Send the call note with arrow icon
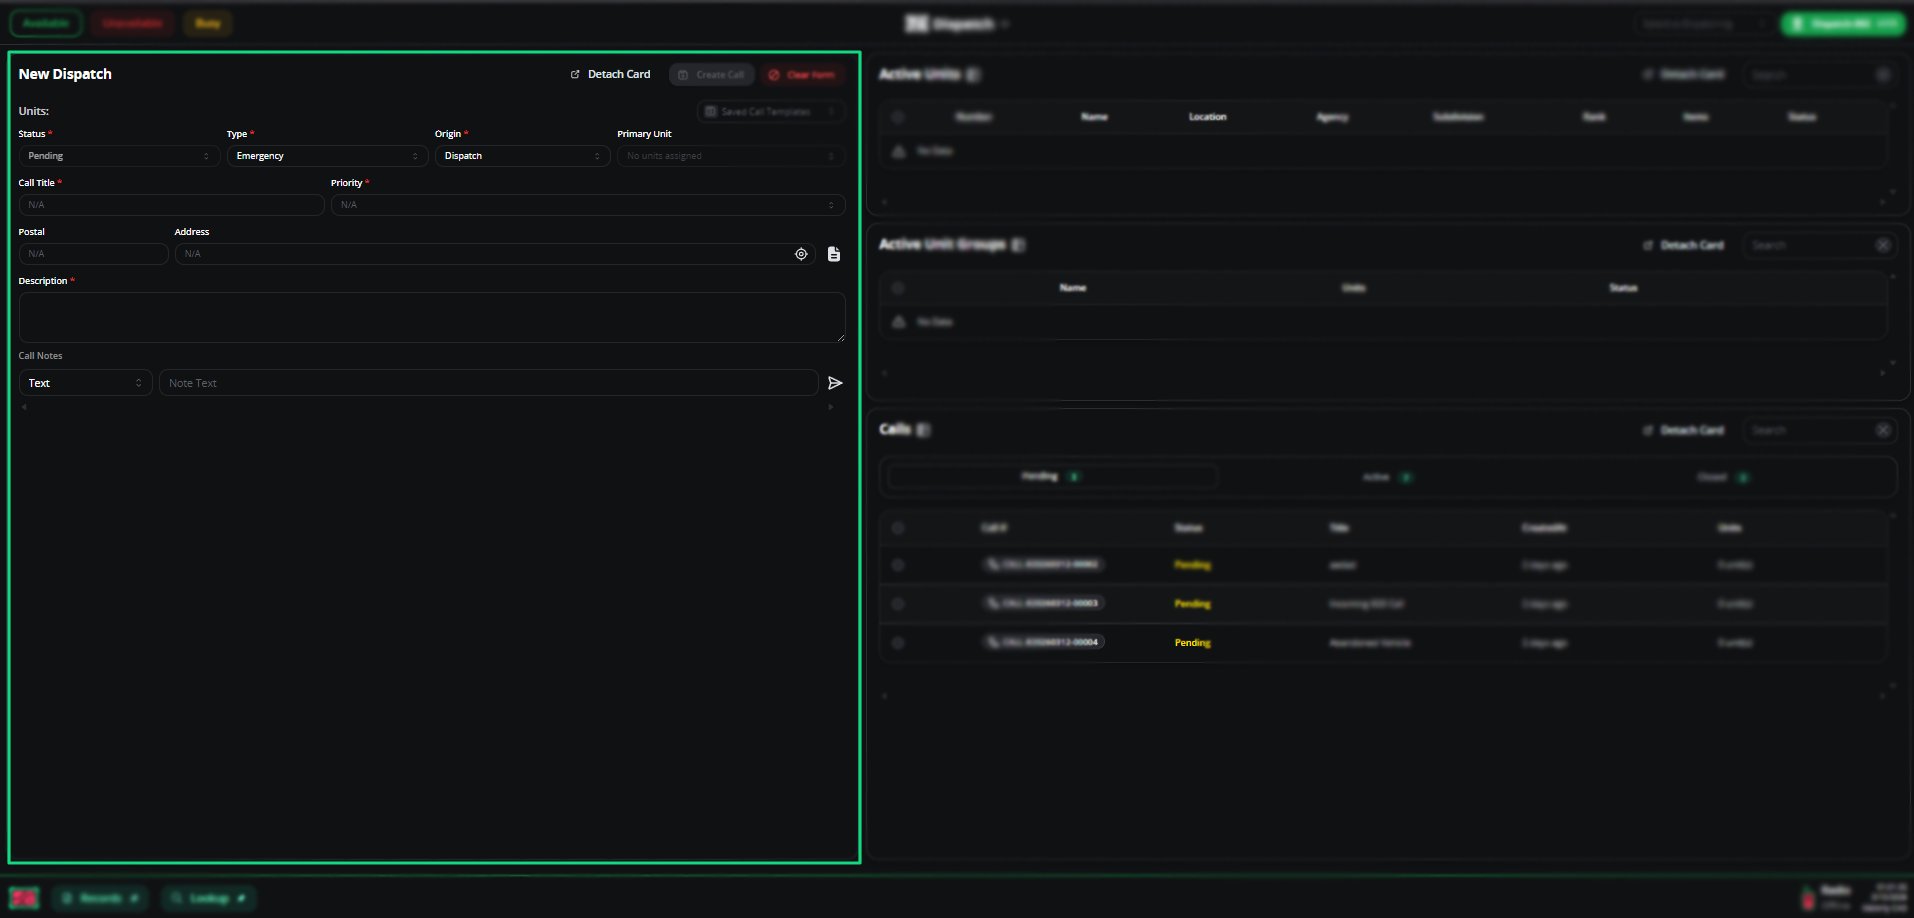Screen dimensions: 1914x918 point(835,383)
